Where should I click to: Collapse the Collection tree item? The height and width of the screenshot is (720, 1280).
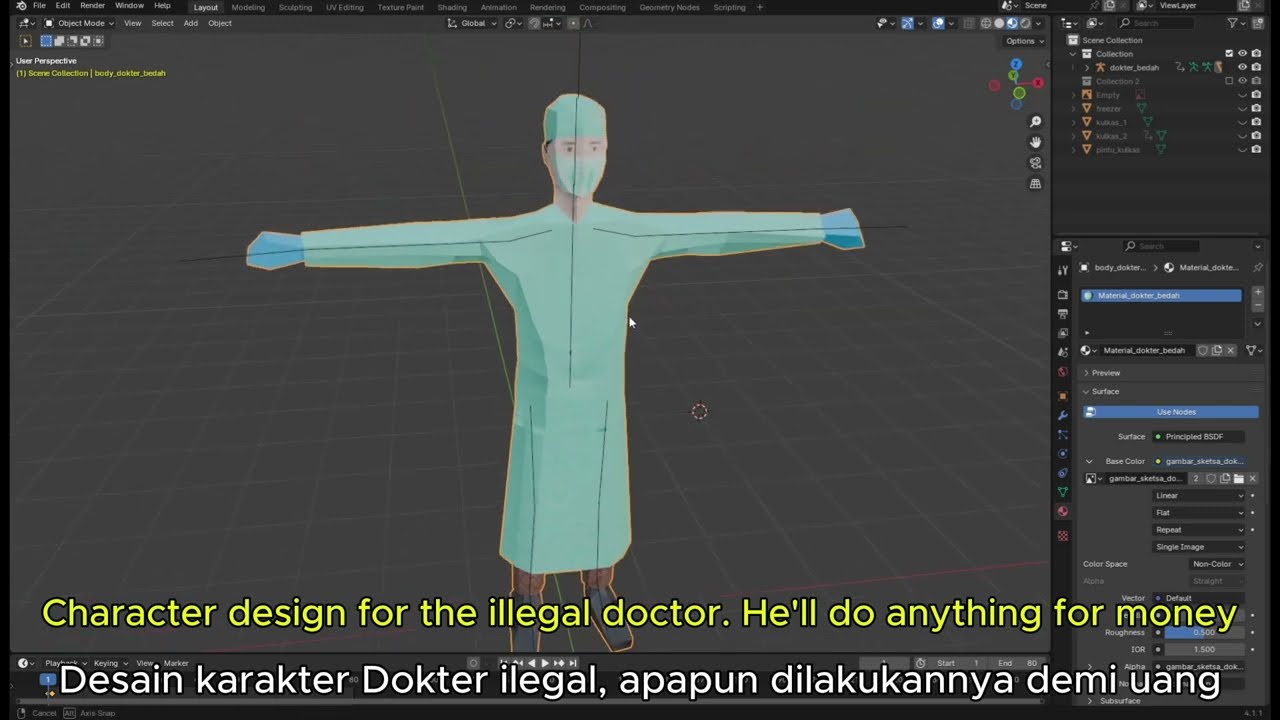tap(1075, 54)
